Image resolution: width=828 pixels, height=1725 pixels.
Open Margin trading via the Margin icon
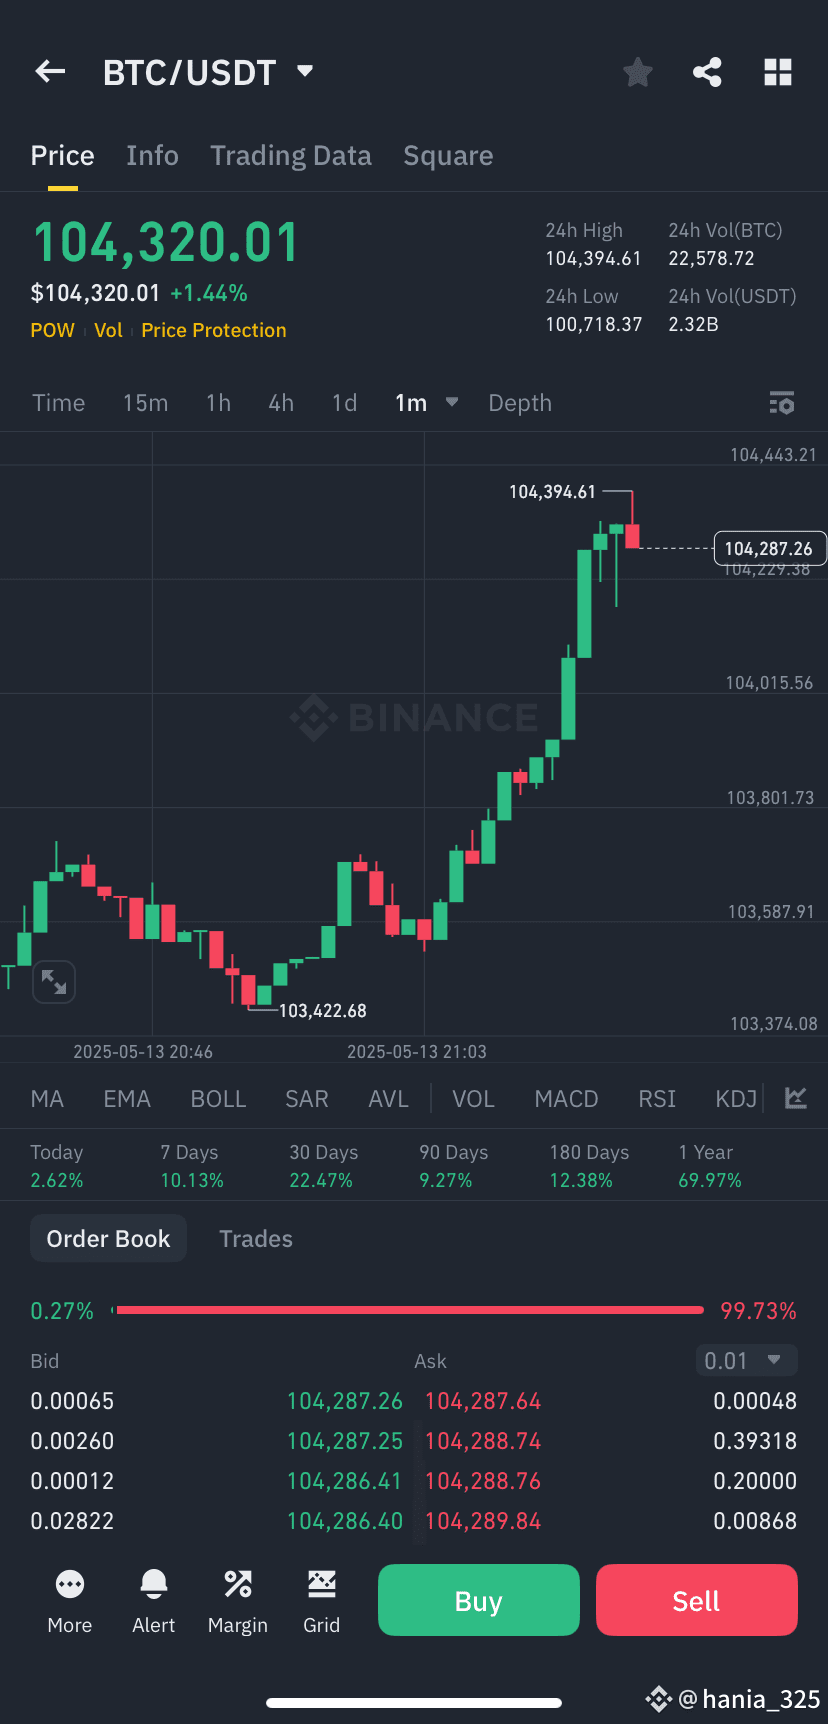tap(237, 1600)
